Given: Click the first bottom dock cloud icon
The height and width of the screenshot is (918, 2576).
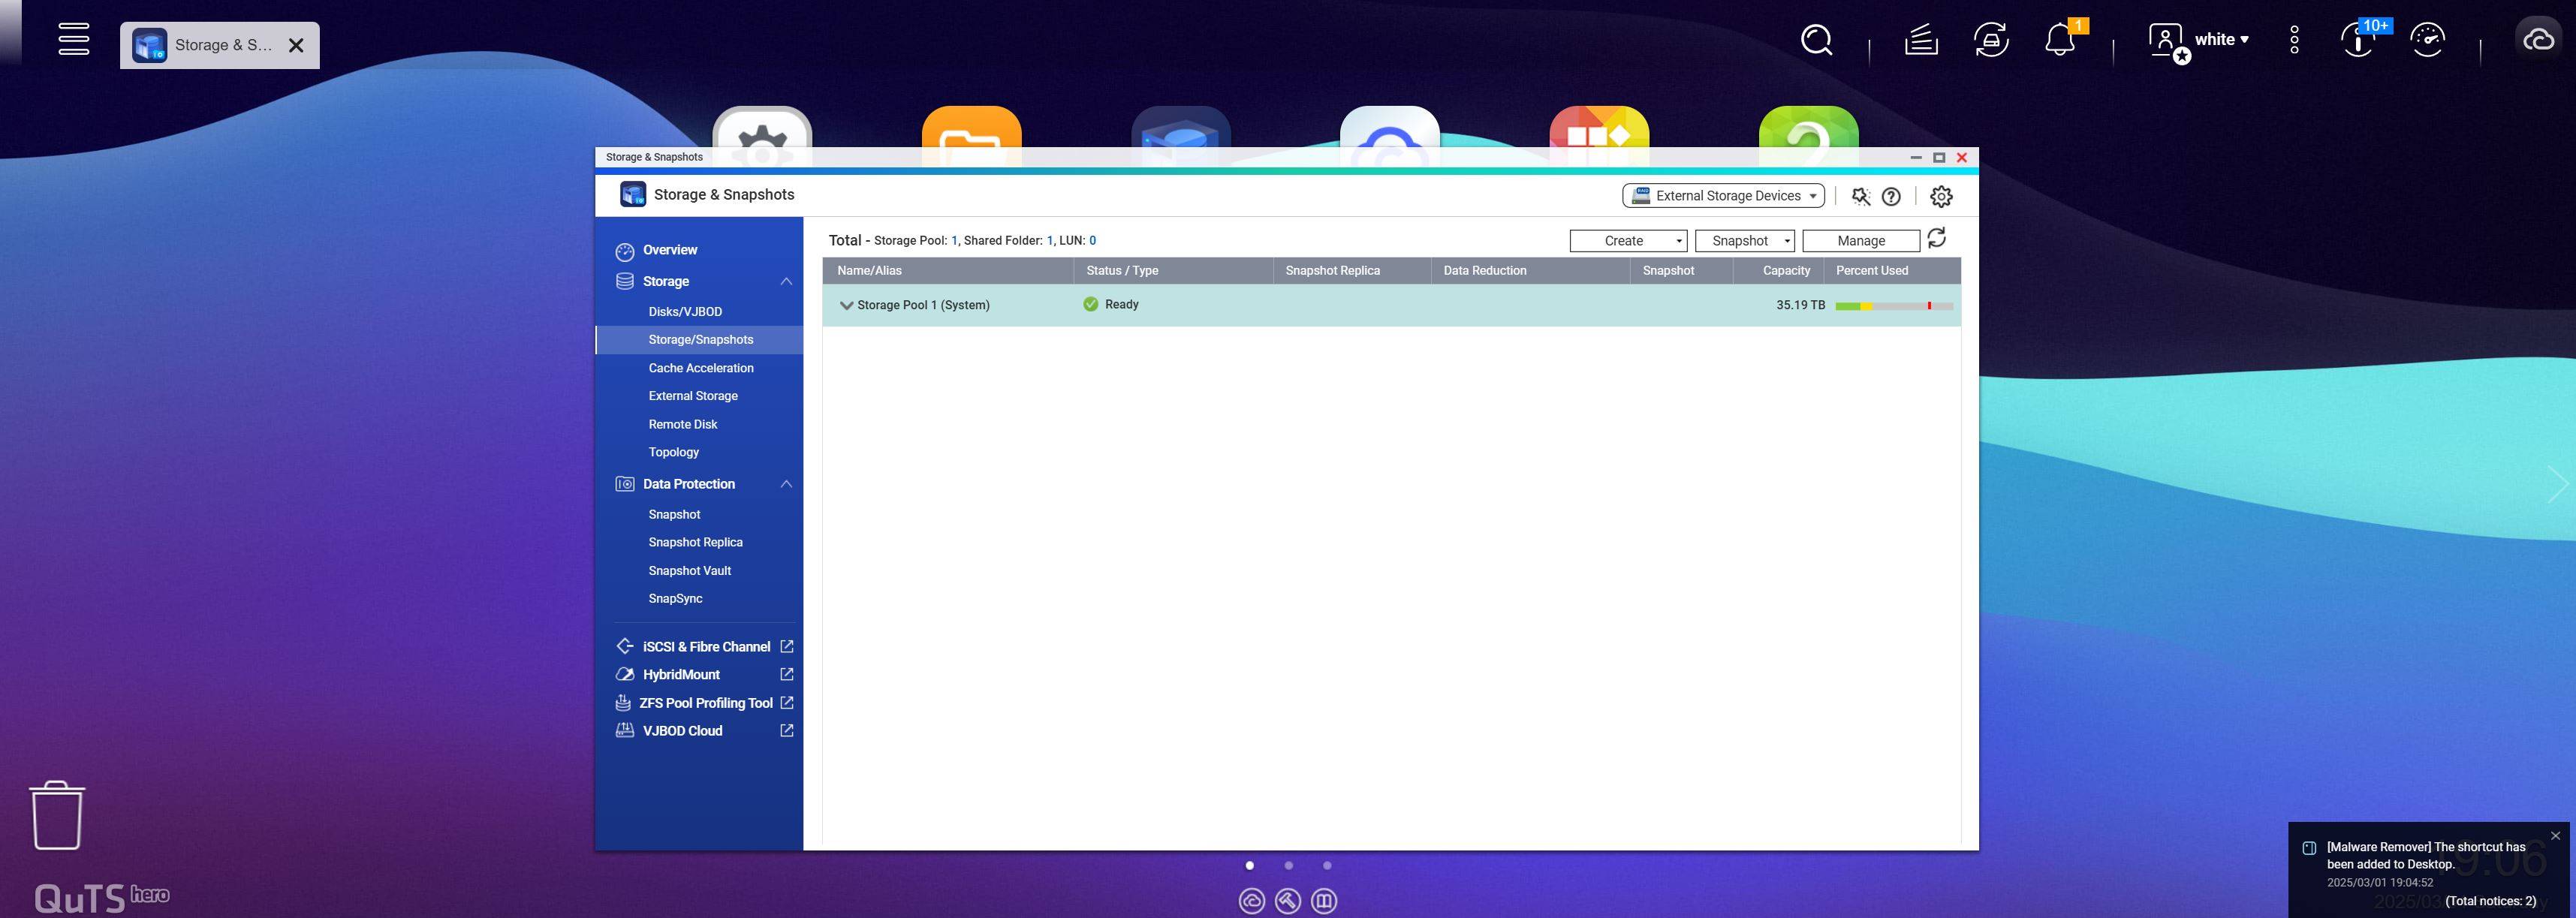Looking at the screenshot, I should click(1251, 901).
